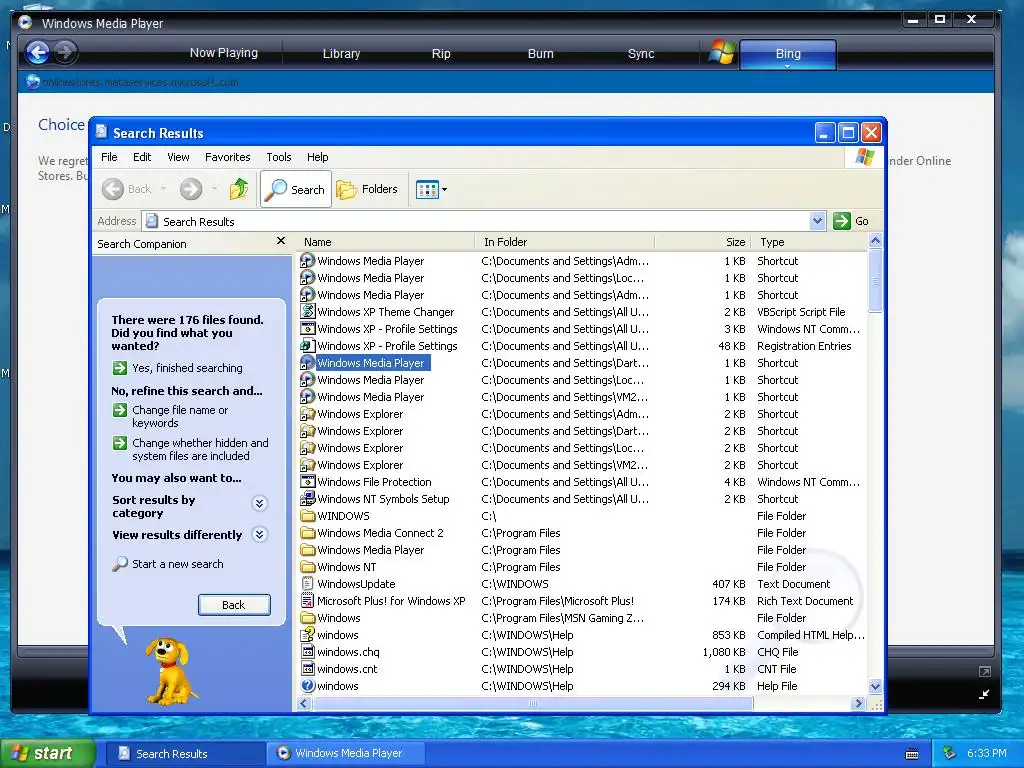Select windows compiled HTML help icon
The width and height of the screenshot is (1024, 768).
coord(307,634)
